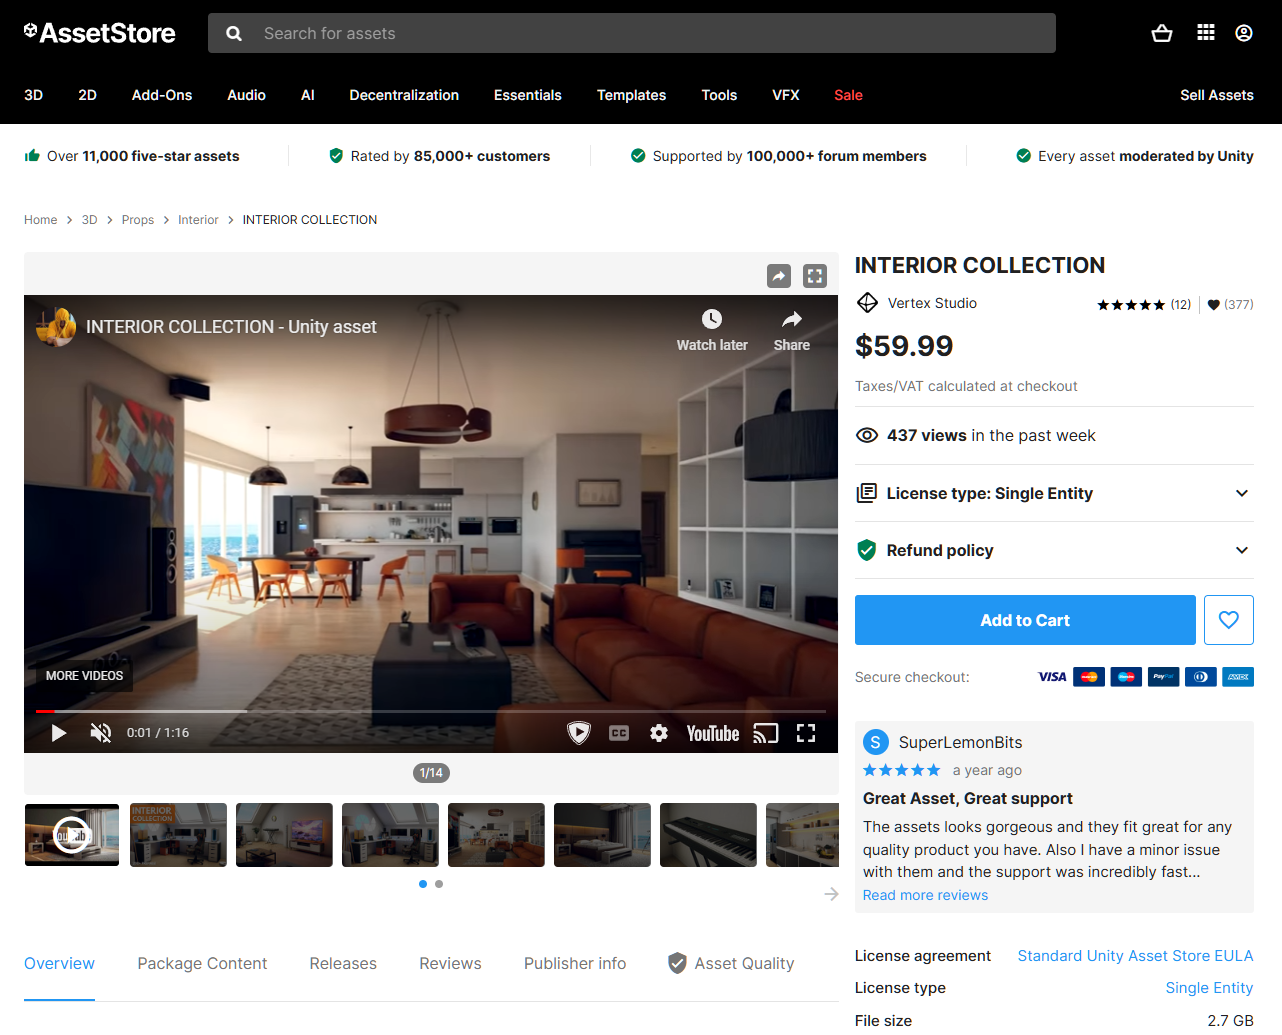
Task: Click the share arrow above the video
Action: point(779,276)
